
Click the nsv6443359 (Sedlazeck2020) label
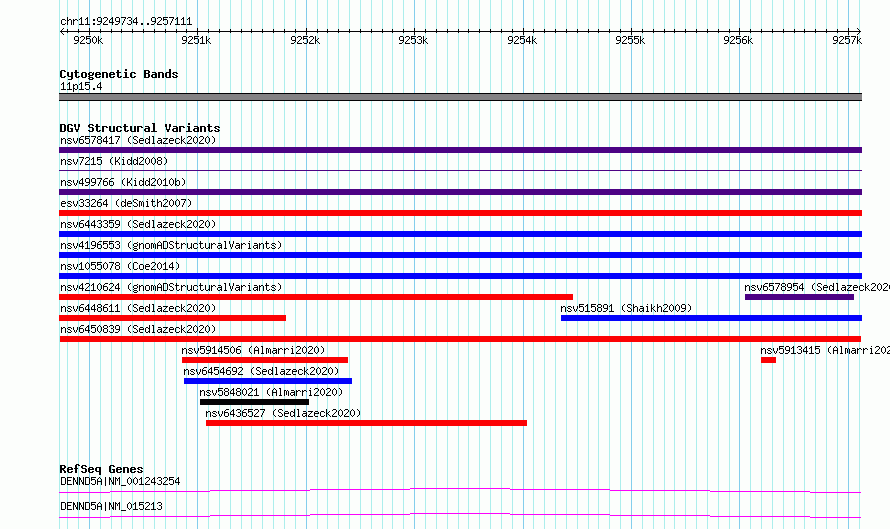tap(138, 224)
